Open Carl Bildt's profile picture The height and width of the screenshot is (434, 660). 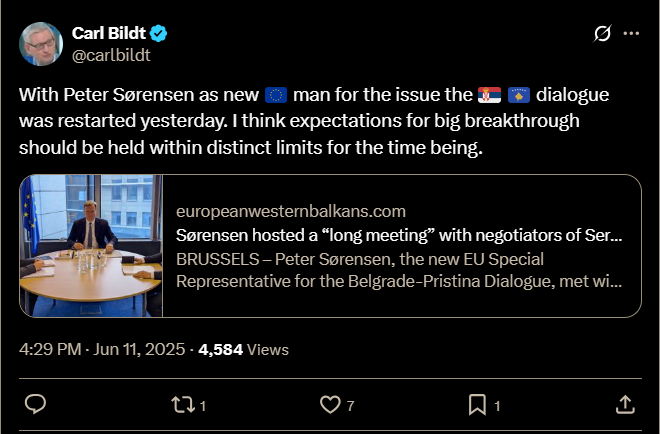(41, 44)
